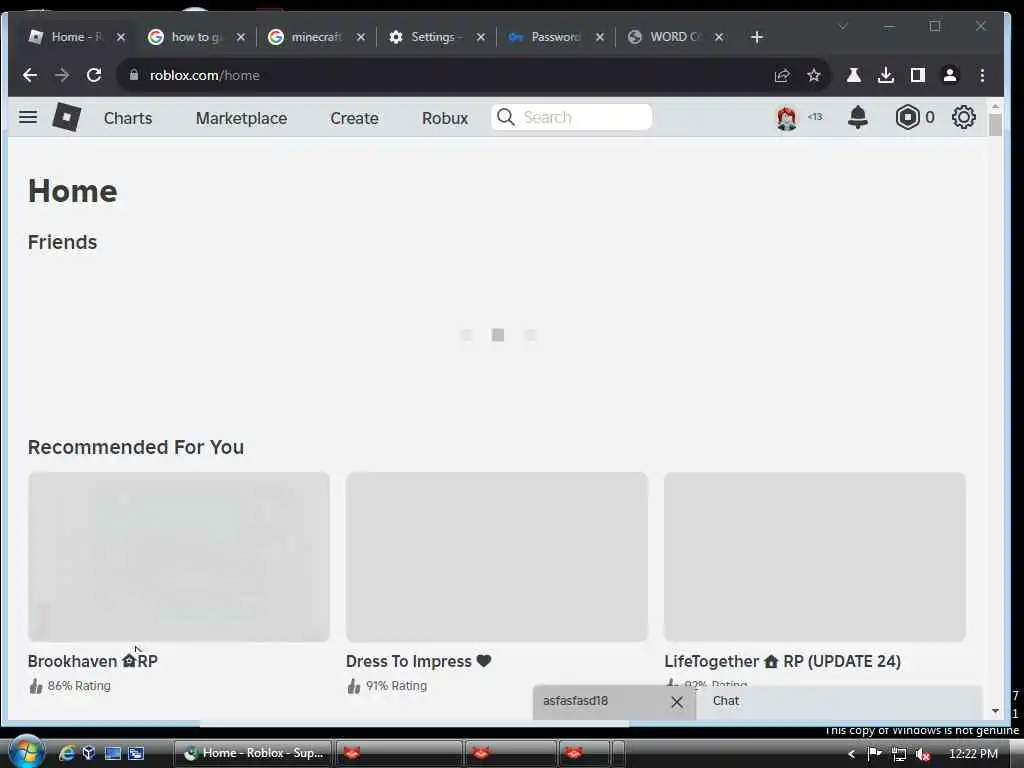Open the Chrome profile icon
This screenshot has height=768, width=1024.
pyautogui.click(x=950, y=75)
